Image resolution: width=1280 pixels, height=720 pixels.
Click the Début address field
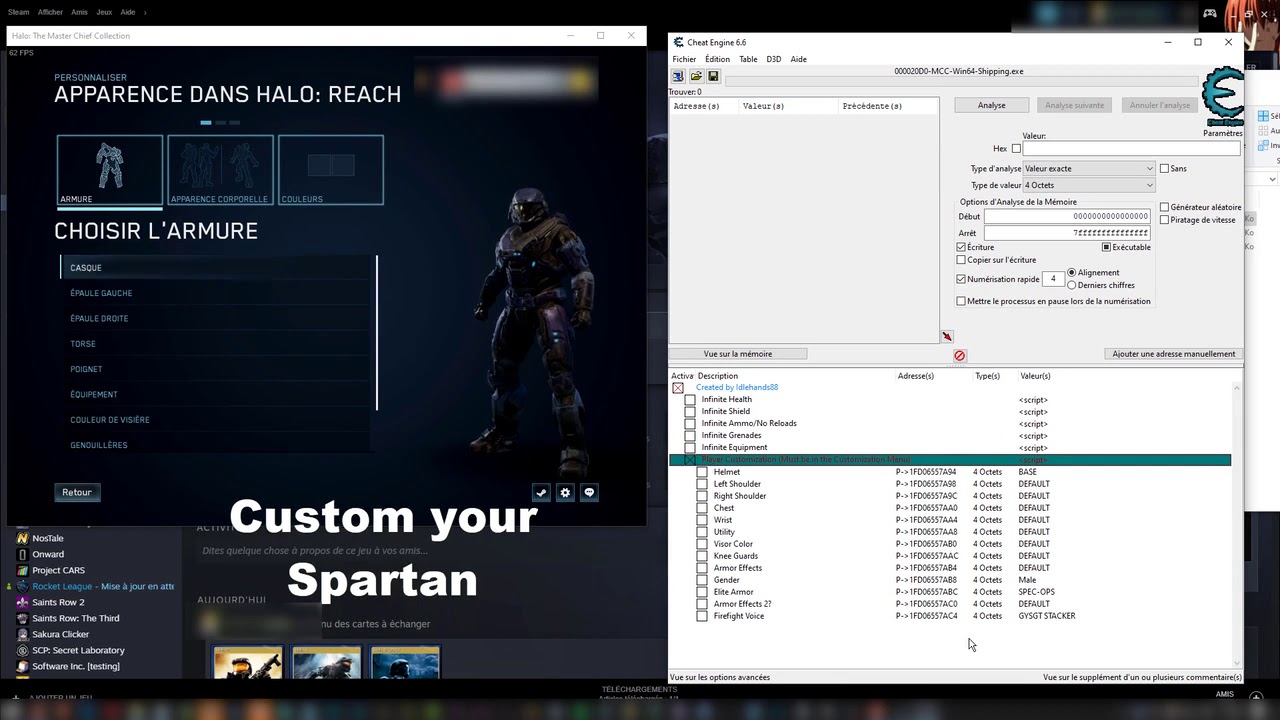(x=1067, y=217)
